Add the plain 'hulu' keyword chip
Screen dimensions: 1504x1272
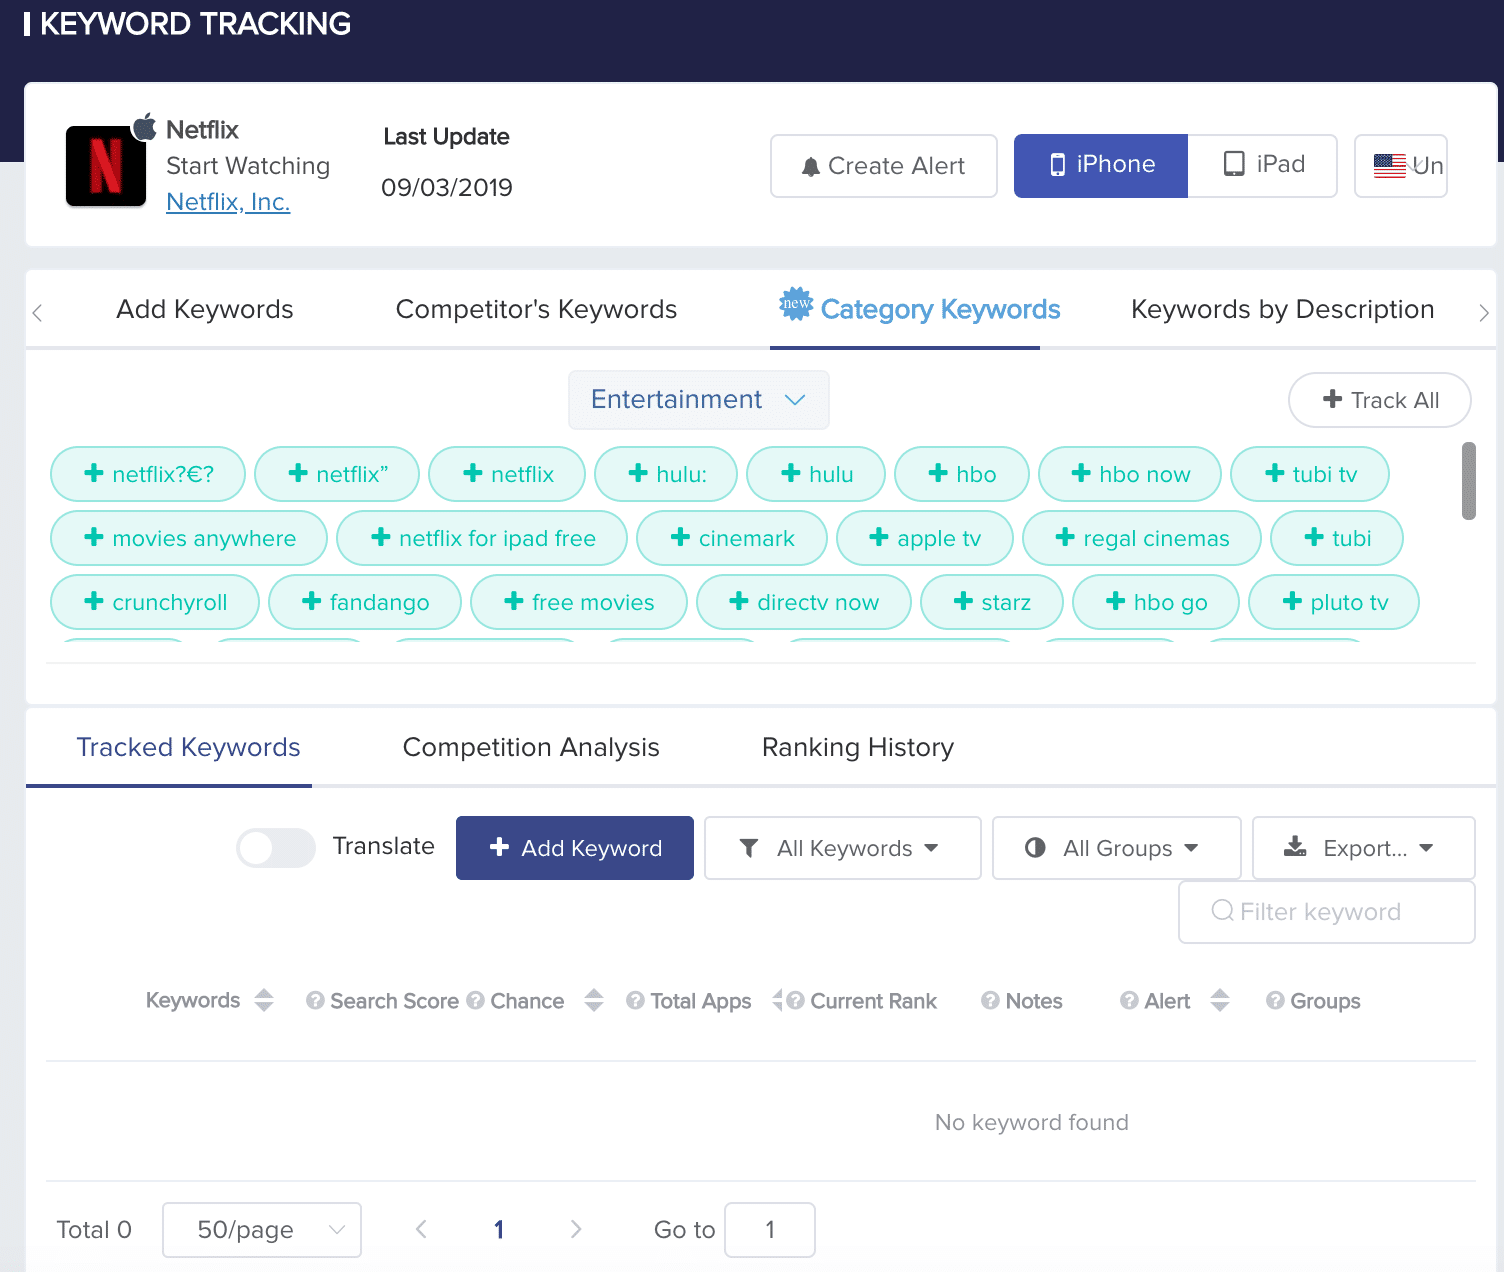[816, 474]
